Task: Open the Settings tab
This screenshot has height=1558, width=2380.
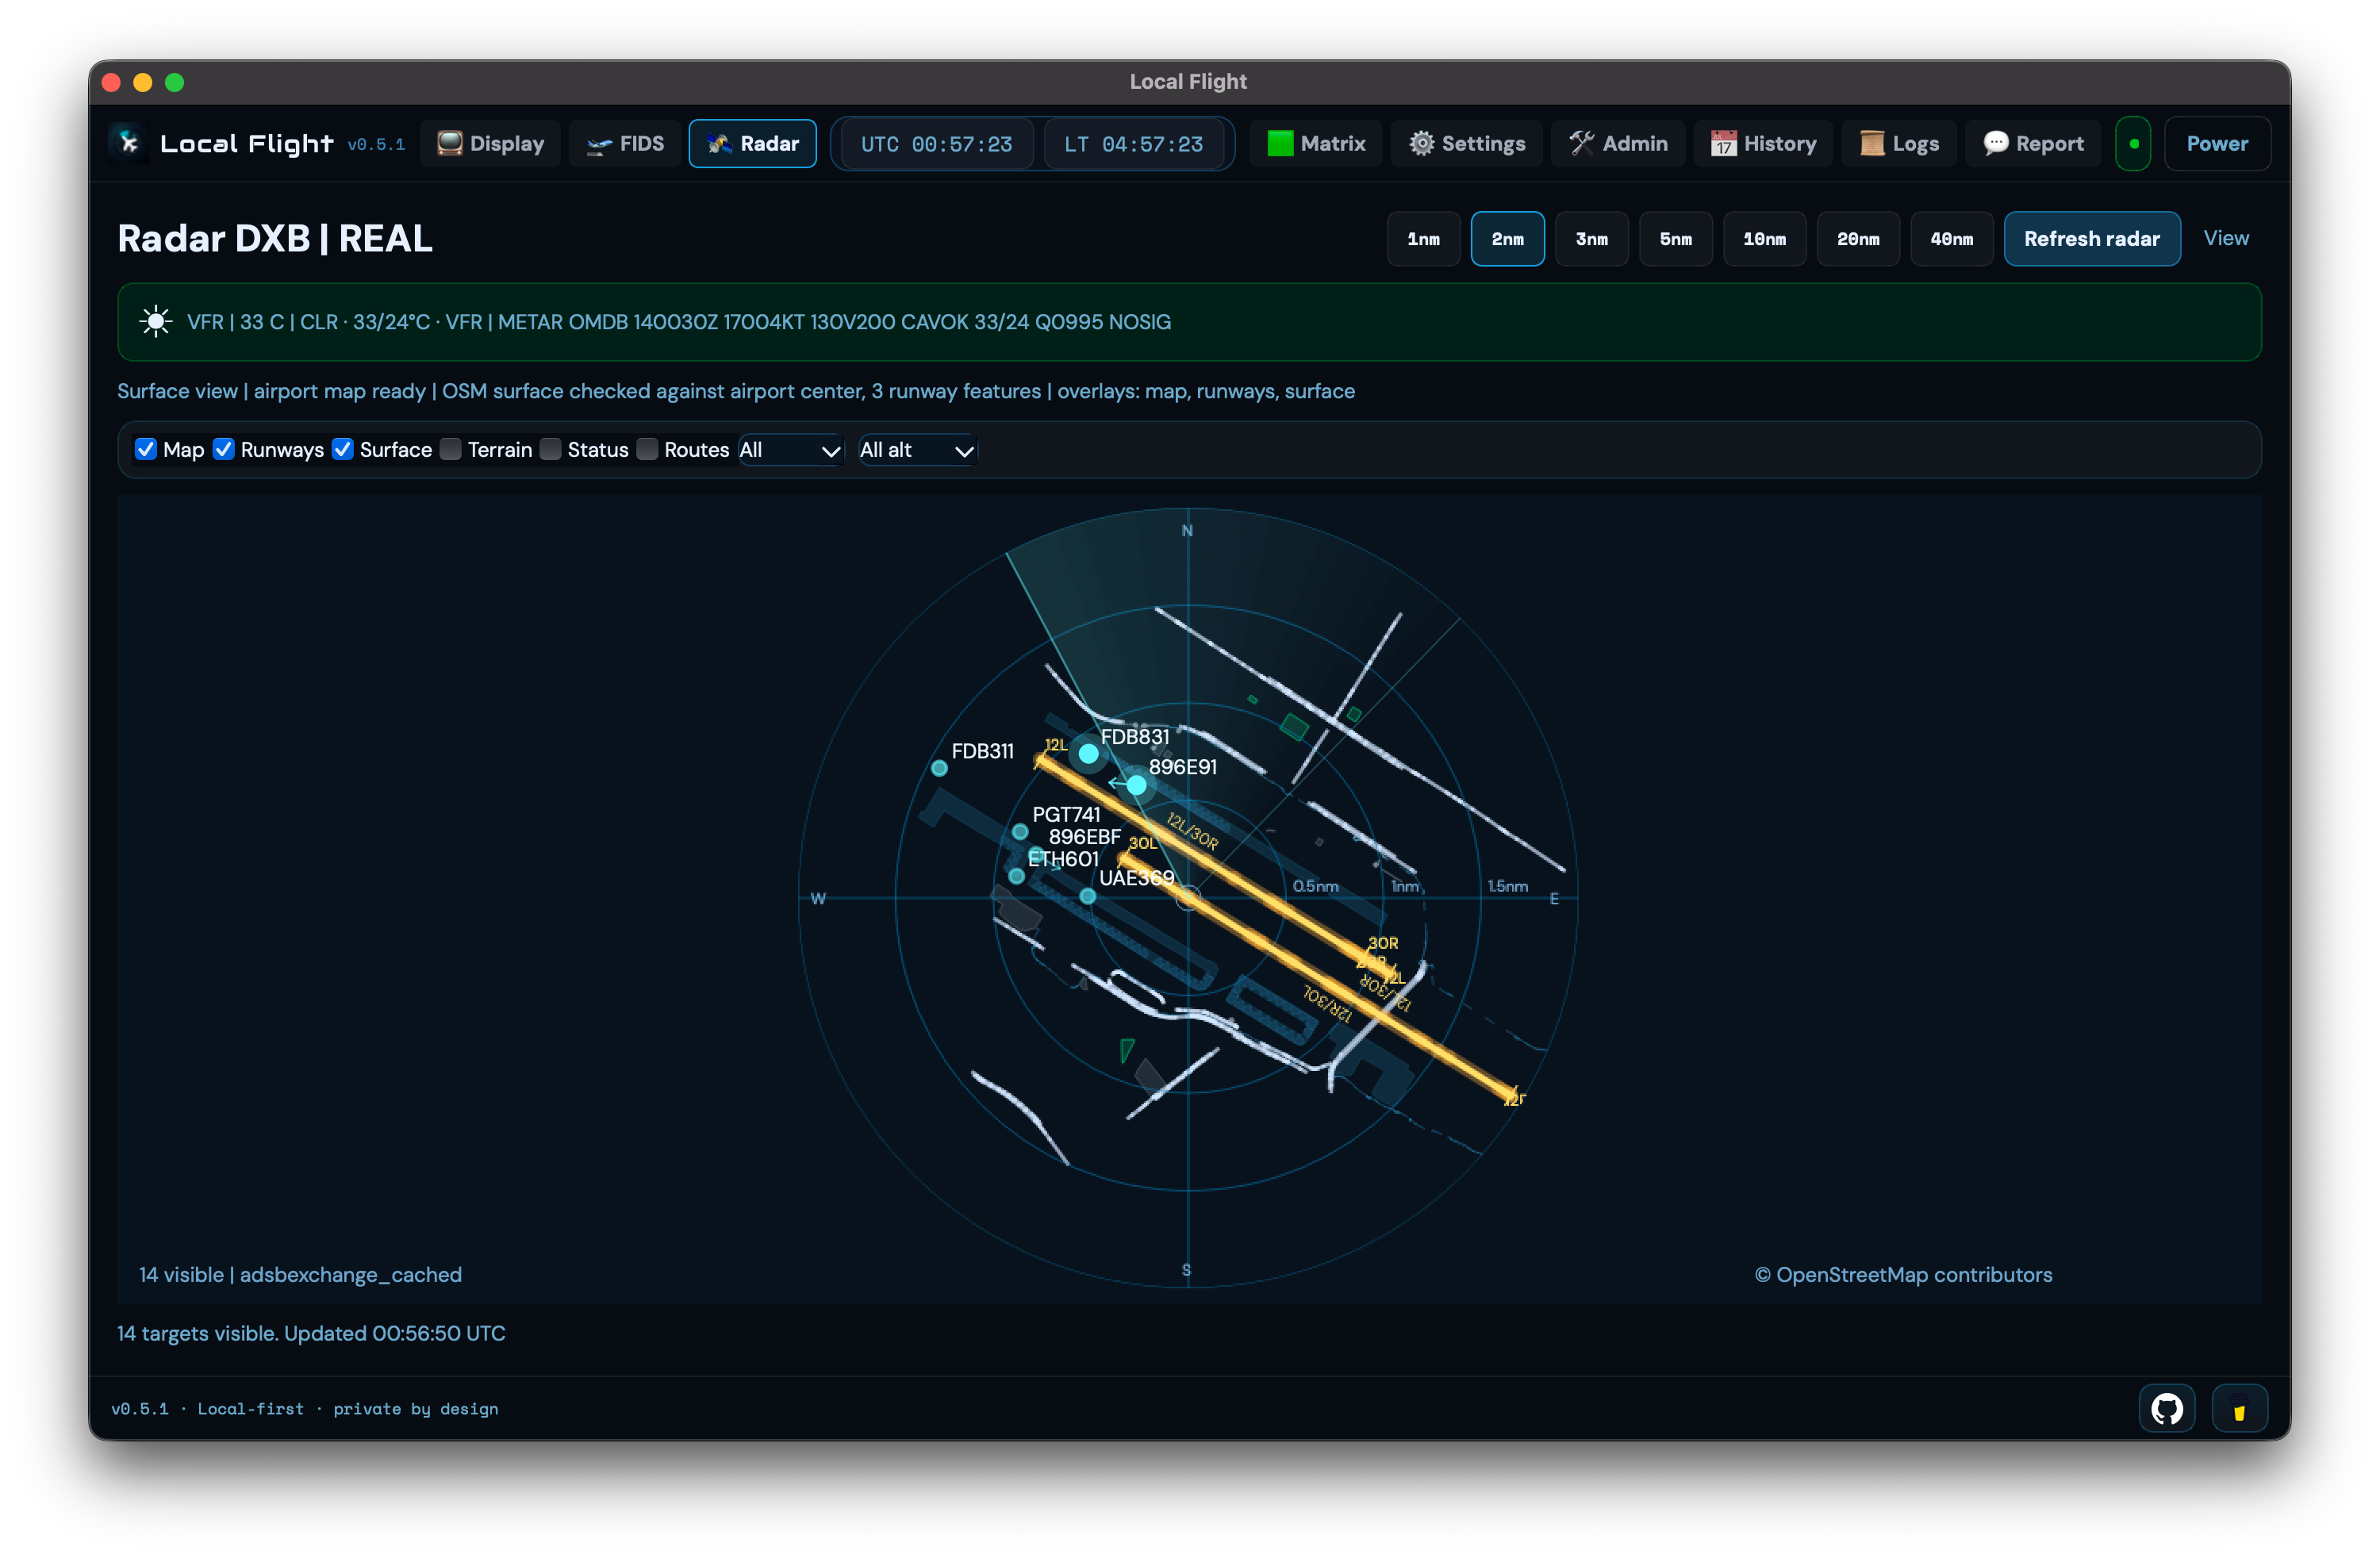Action: 1467,144
